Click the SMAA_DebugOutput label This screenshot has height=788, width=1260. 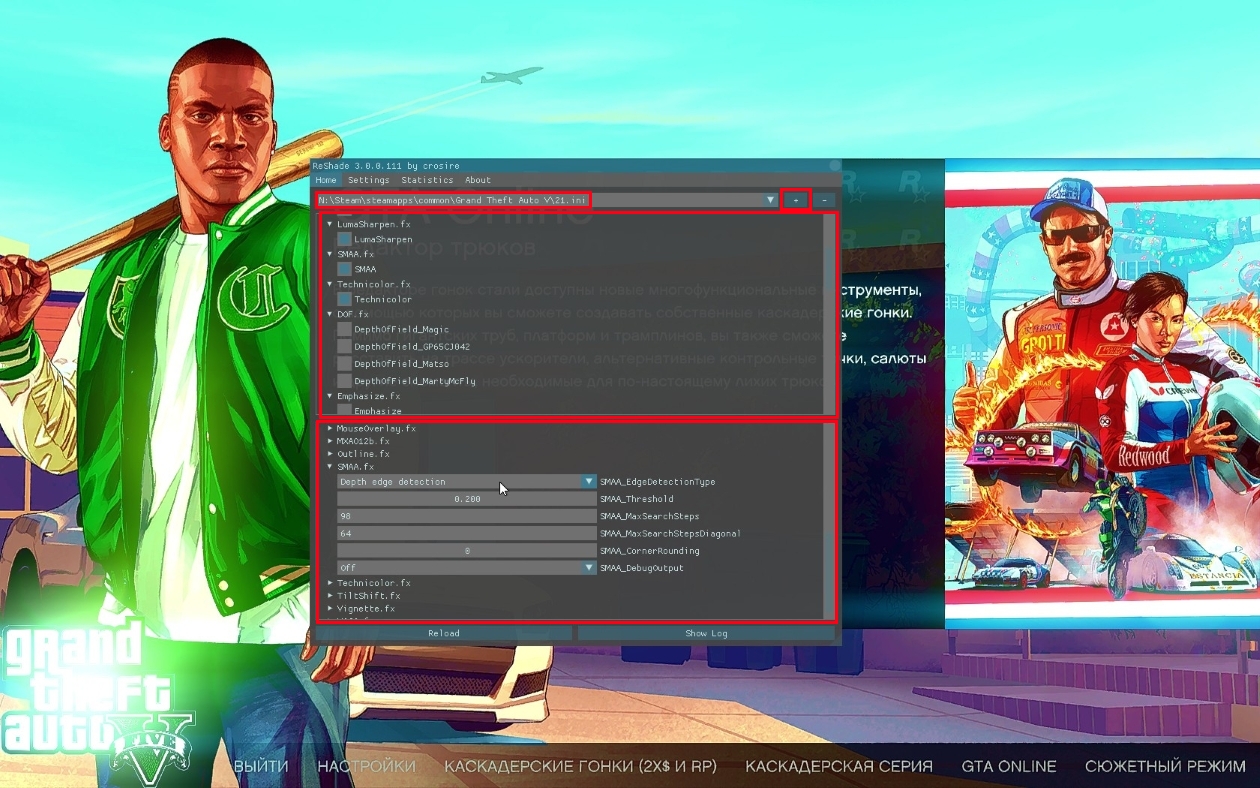pos(642,568)
